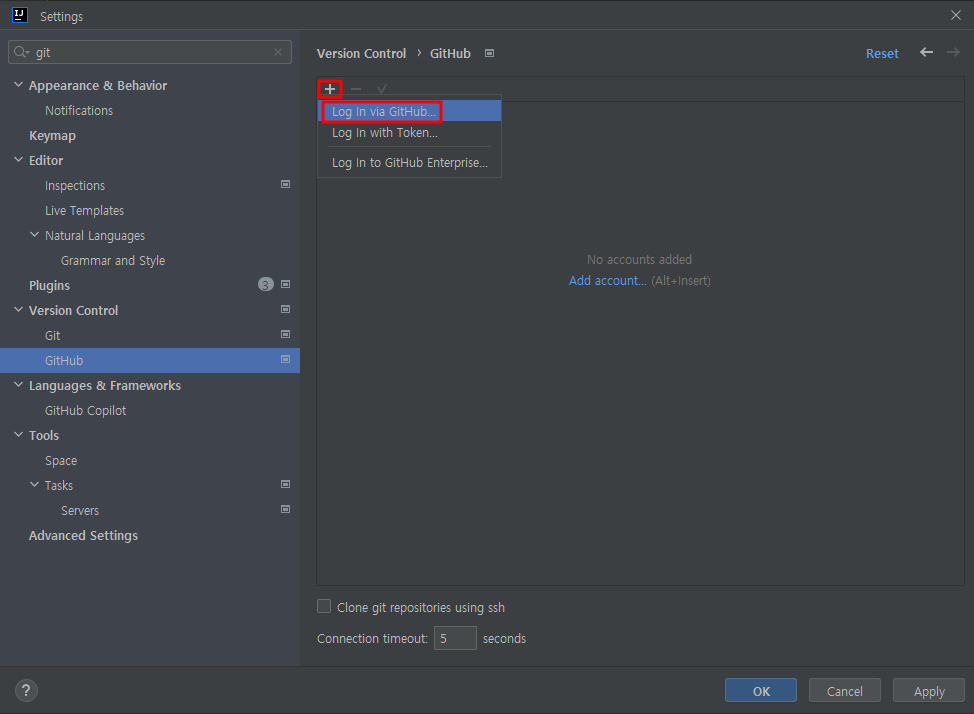Click the search magnifier icon in settings
Viewport: 974px width, 714px height.
pyautogui.click(x=21, y=52)
